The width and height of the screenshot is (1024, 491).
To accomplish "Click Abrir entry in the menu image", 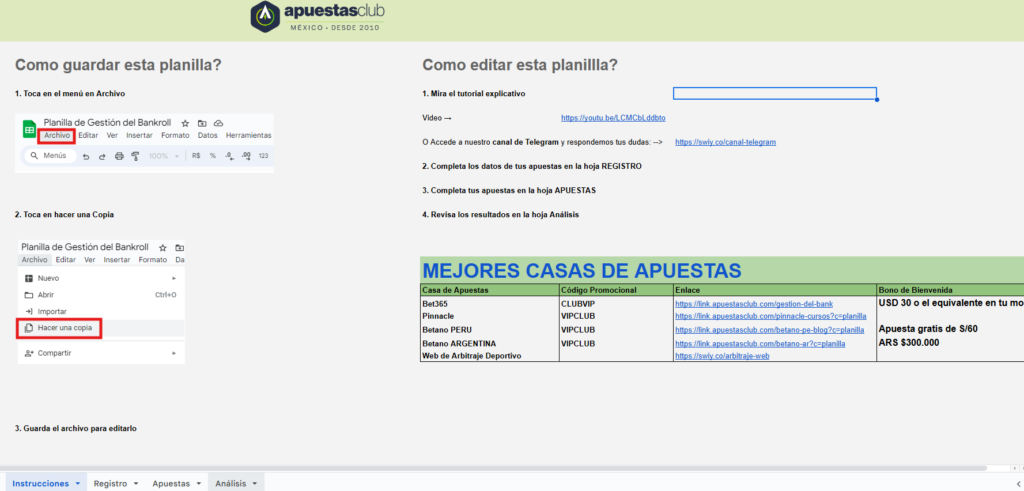I will tap(46, 294).
